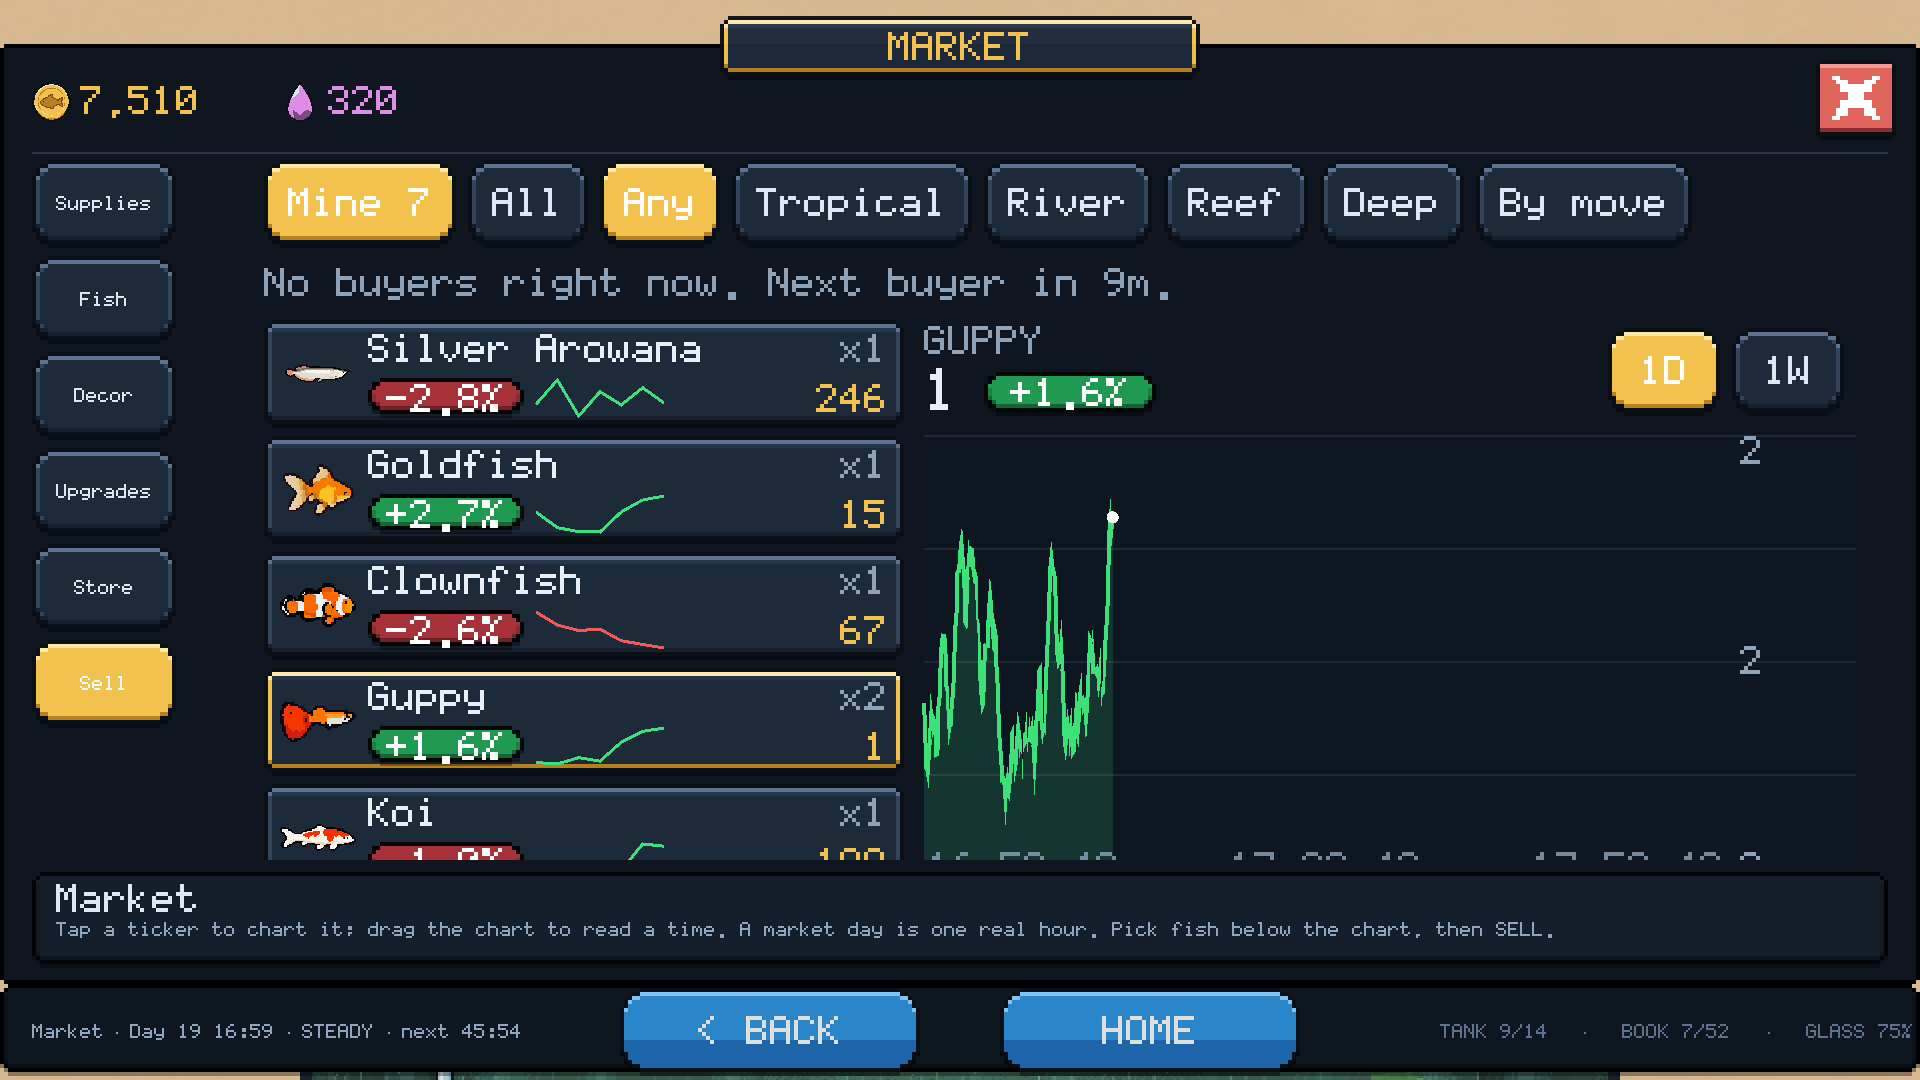This screenshot has width=1920, height=1080.
Task: Click the BOOK 7/52 status text
Action: click(x=1675, y=1031)
